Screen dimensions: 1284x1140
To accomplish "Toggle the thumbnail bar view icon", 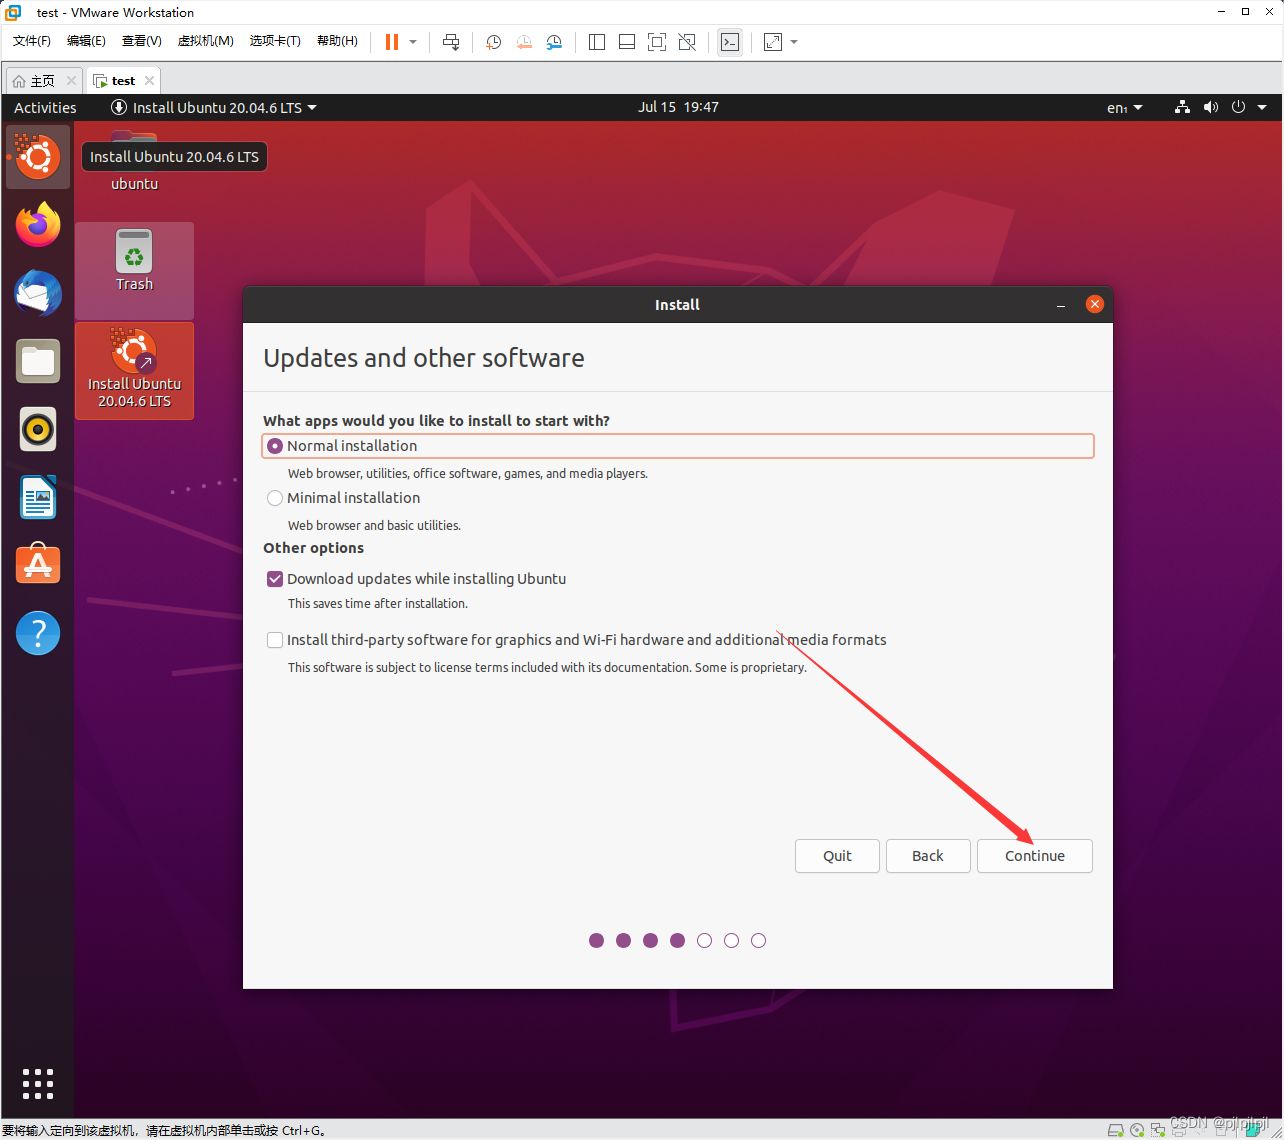I will 627,42.
